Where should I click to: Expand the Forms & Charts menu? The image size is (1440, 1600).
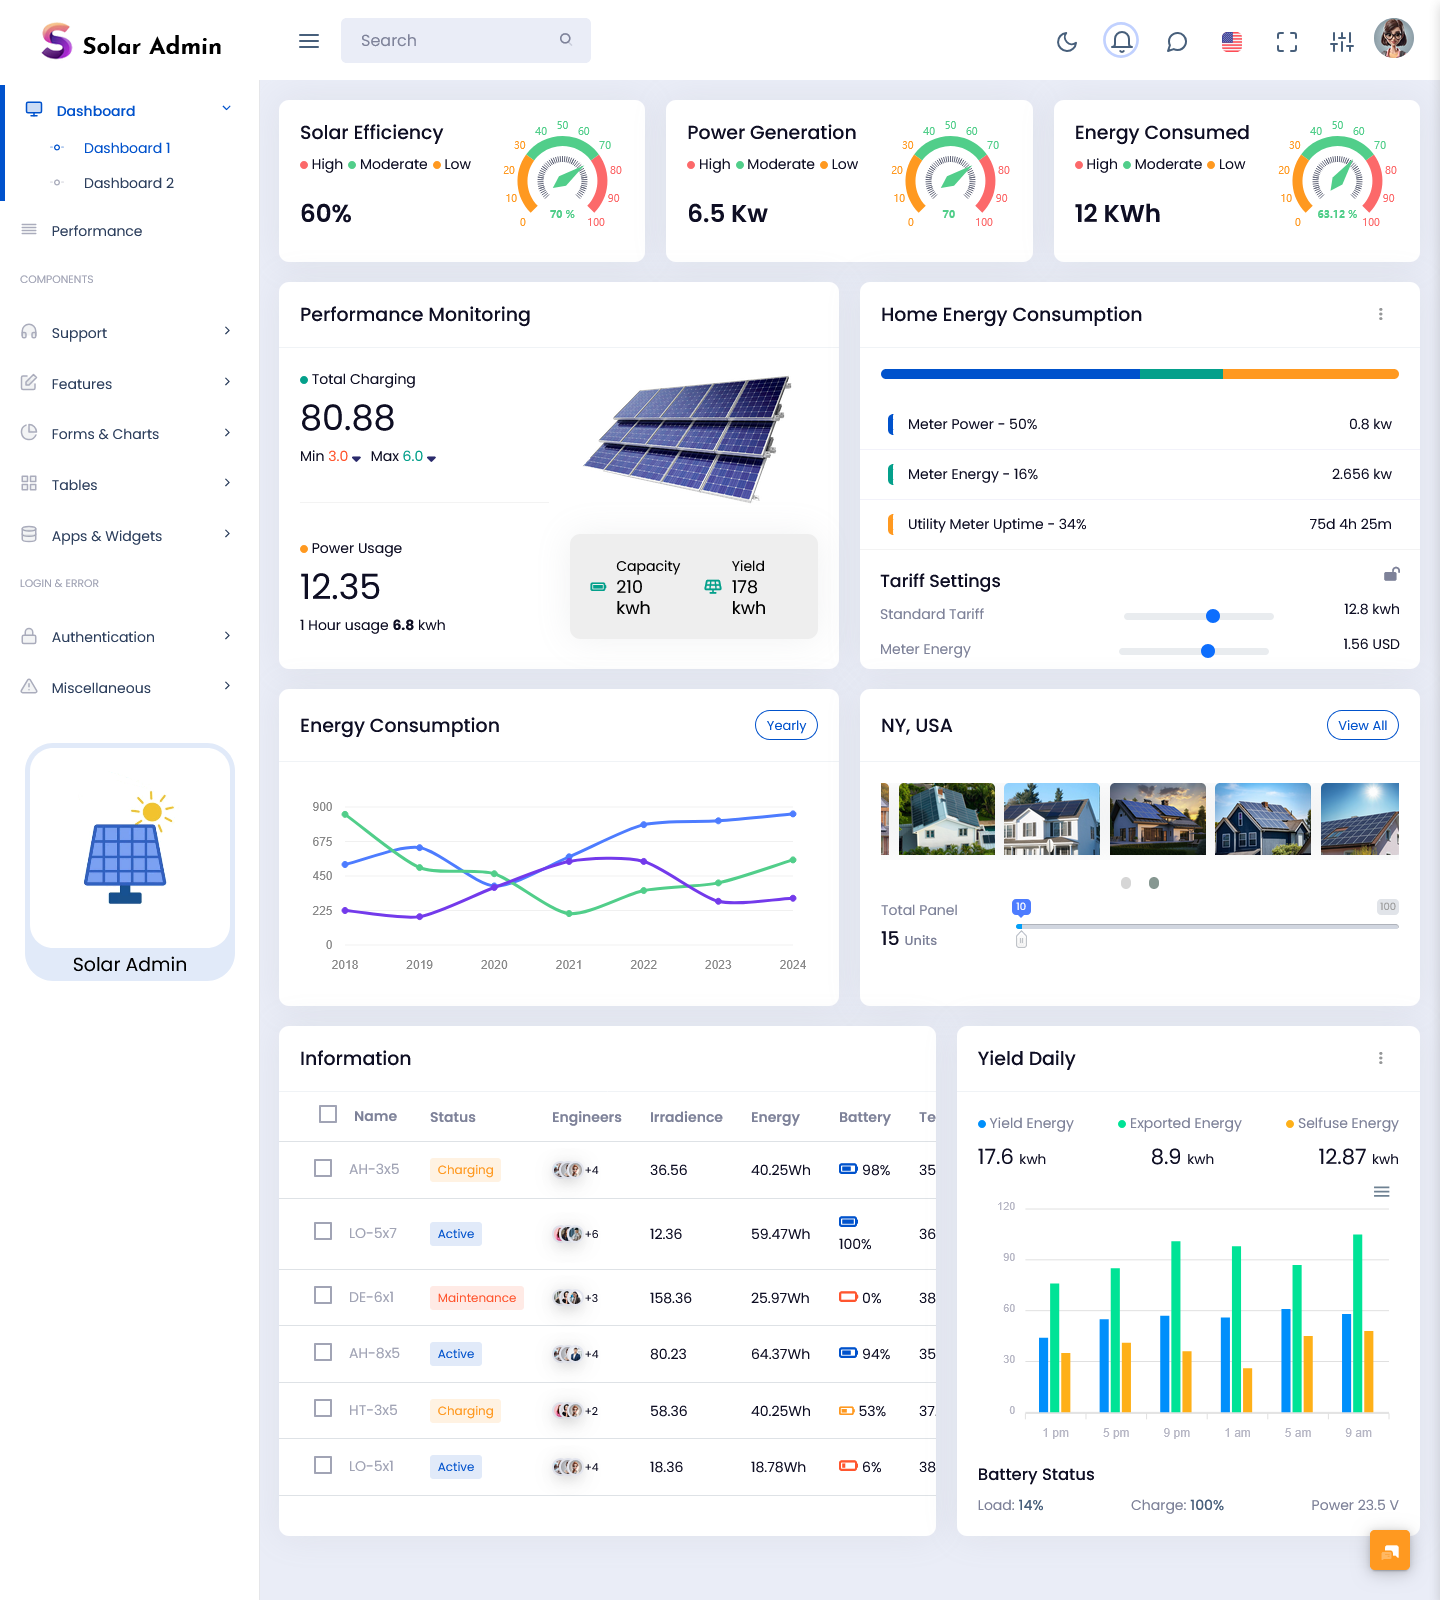point(128,434)
